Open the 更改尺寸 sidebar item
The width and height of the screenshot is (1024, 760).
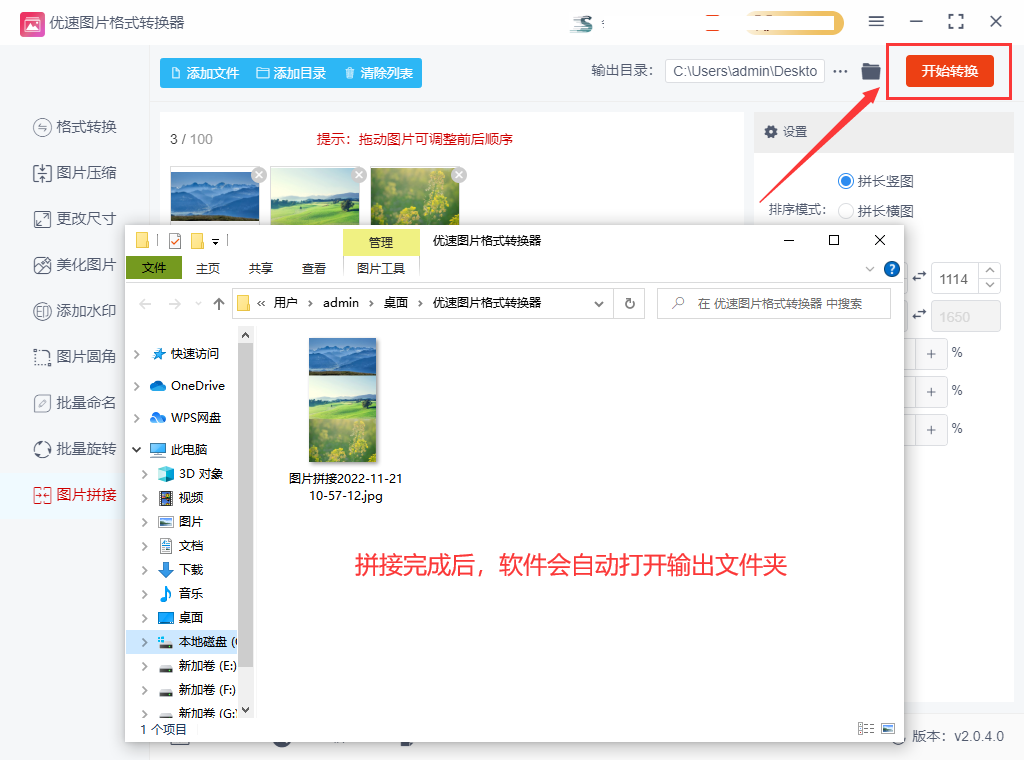74,219
